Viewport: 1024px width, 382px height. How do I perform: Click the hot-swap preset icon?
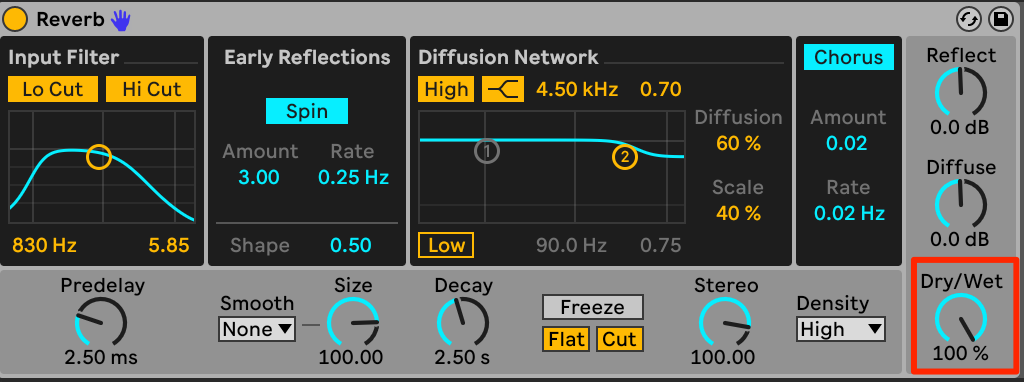969,20
